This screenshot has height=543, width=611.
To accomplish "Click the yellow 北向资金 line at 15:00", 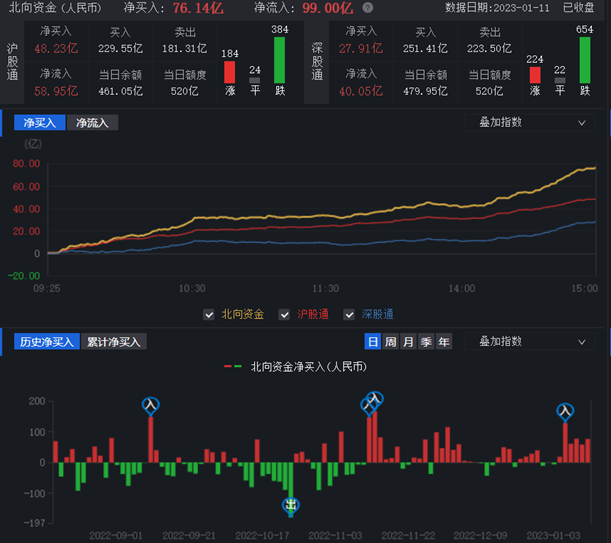I will [x=594, y=167].
